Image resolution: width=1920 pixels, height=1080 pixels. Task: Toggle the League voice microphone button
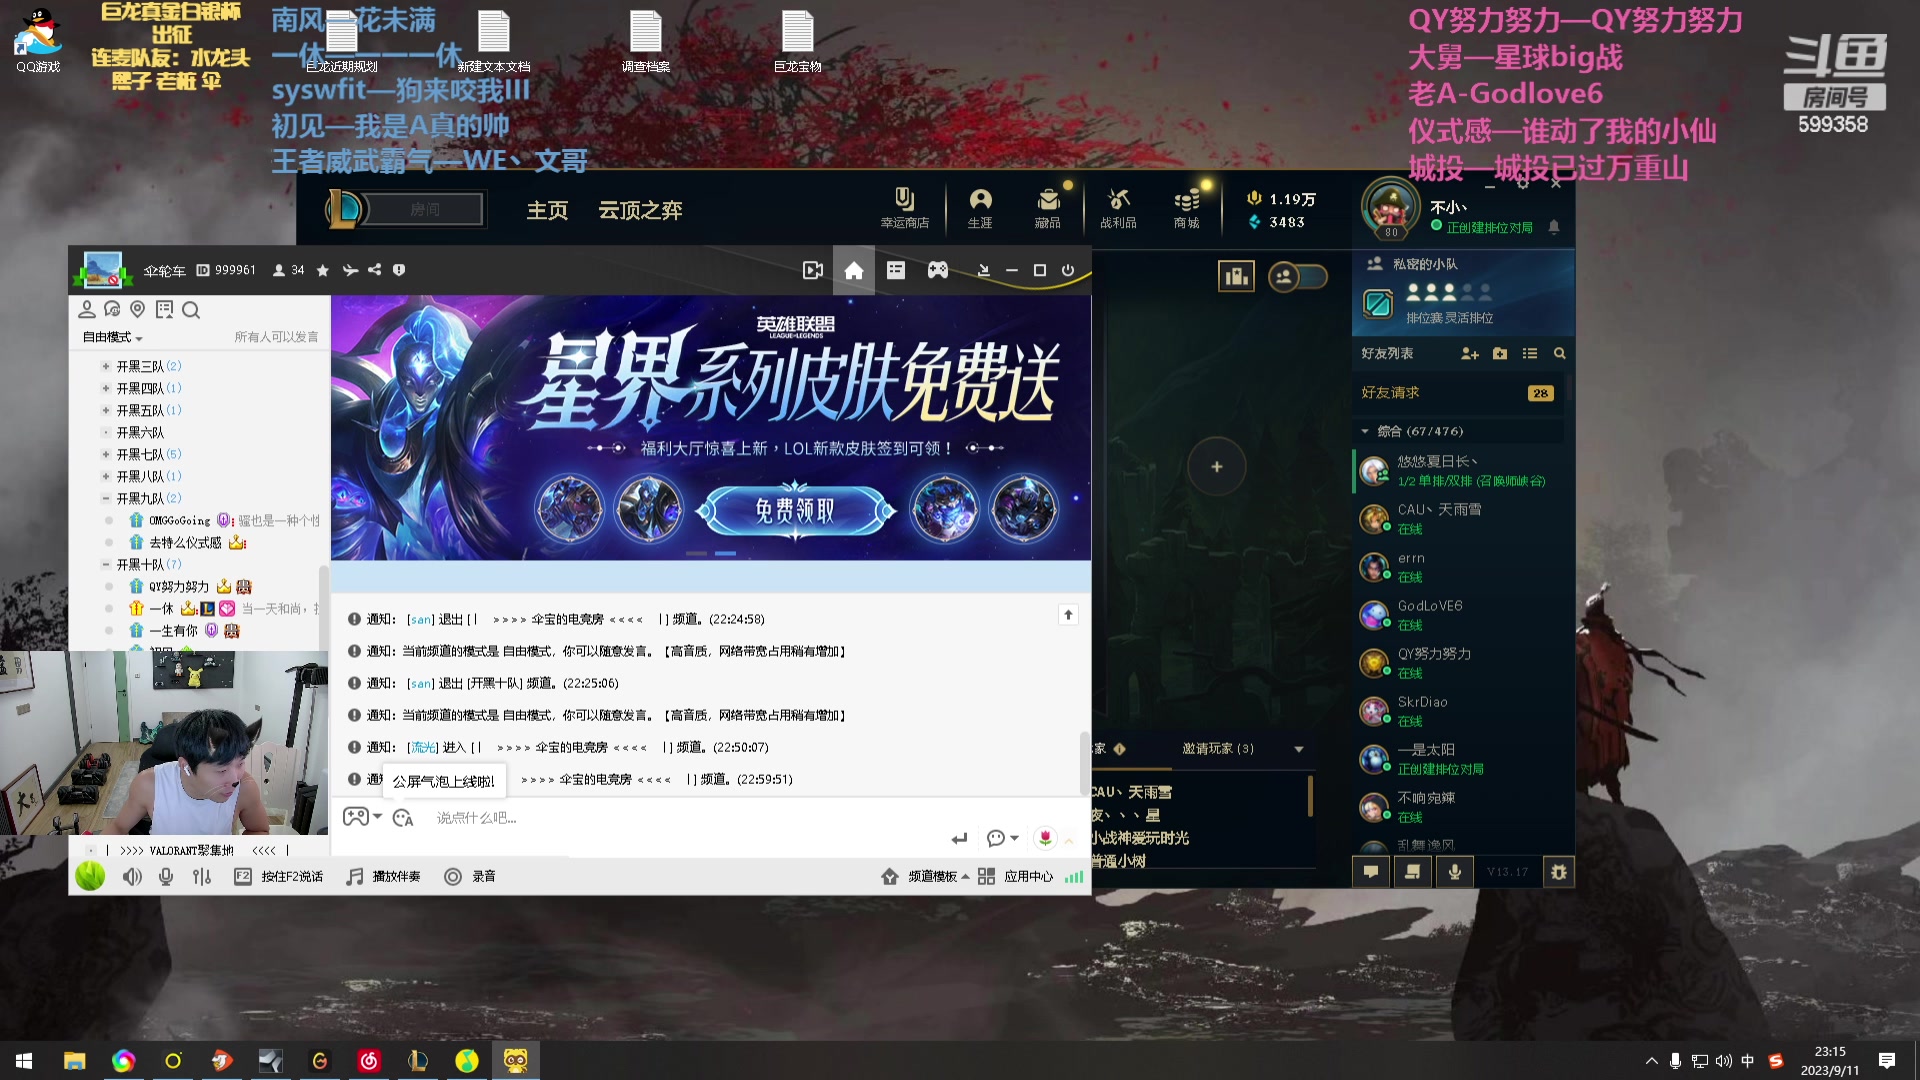pos(1454,872)
